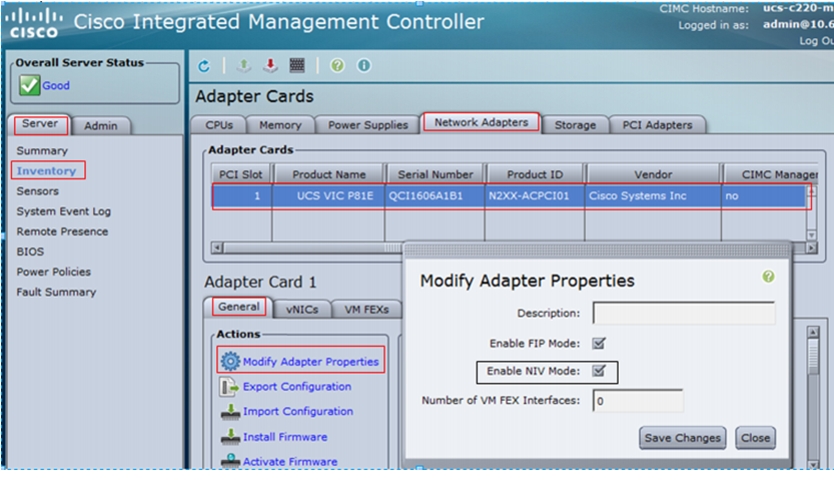Screen dimensions: 834x483
Task: Click the vertical scrollbar thumb of Adapter Card 1 panel
Action: [813, 357]
